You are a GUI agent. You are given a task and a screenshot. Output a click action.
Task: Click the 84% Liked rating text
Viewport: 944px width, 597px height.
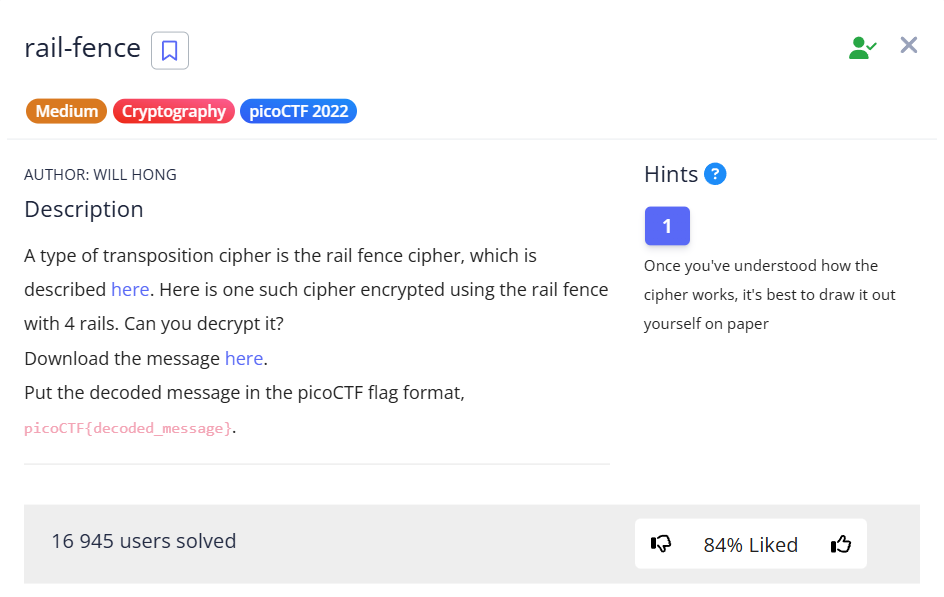point(750,545)
